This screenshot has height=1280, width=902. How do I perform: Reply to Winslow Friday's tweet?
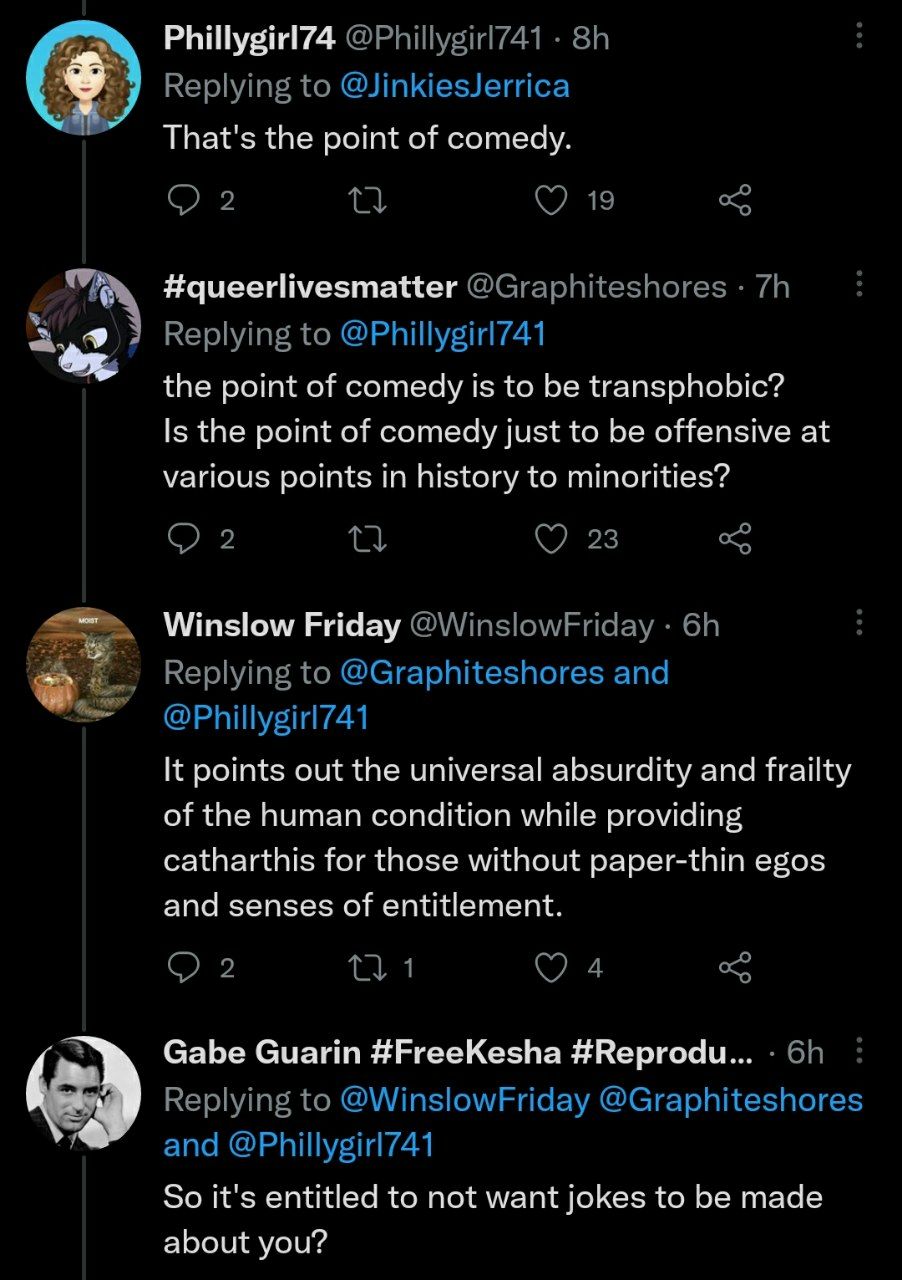tap(183, 966)
